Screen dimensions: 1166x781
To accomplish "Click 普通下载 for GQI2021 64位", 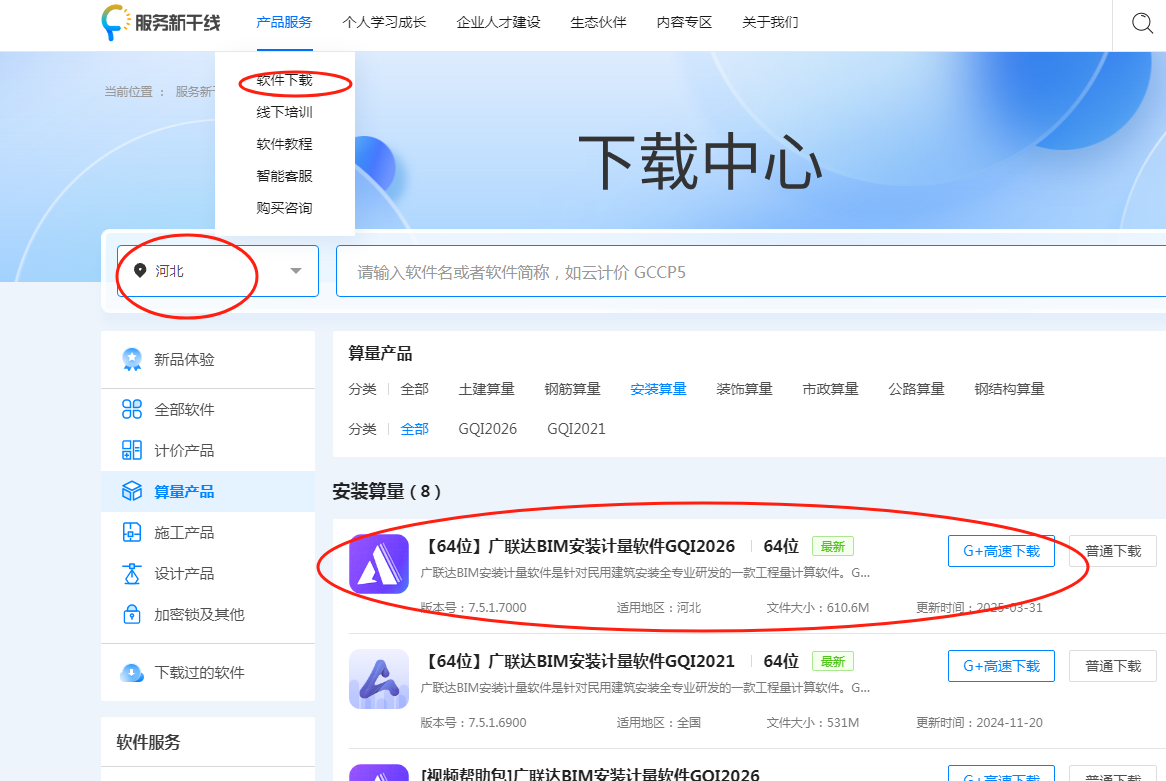I will point(1112,666).
